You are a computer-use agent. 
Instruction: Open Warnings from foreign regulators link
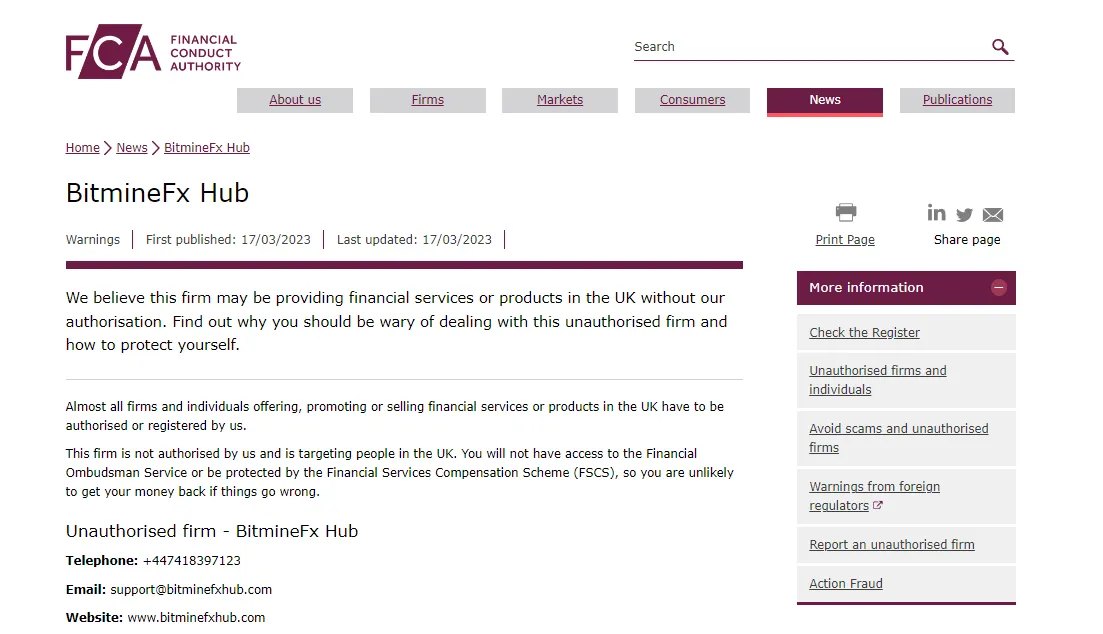874,496
